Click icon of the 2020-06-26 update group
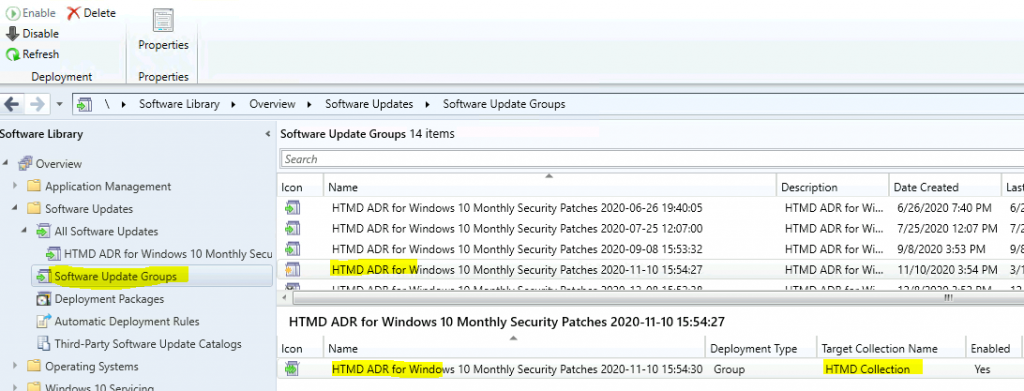 click(292, 208)
